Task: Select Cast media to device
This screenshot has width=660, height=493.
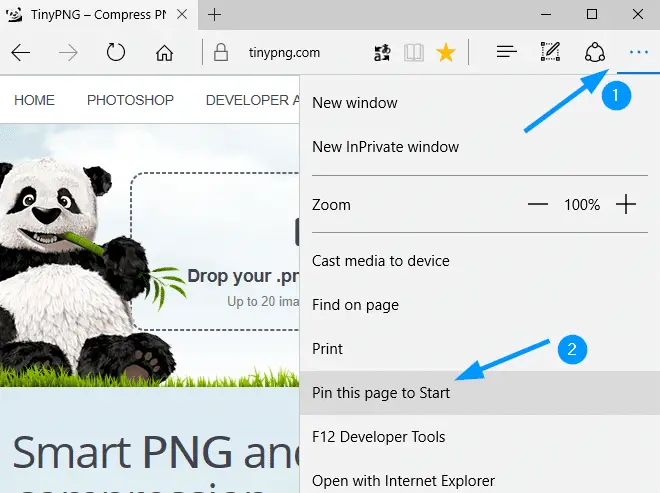Action: coord(479,261)
